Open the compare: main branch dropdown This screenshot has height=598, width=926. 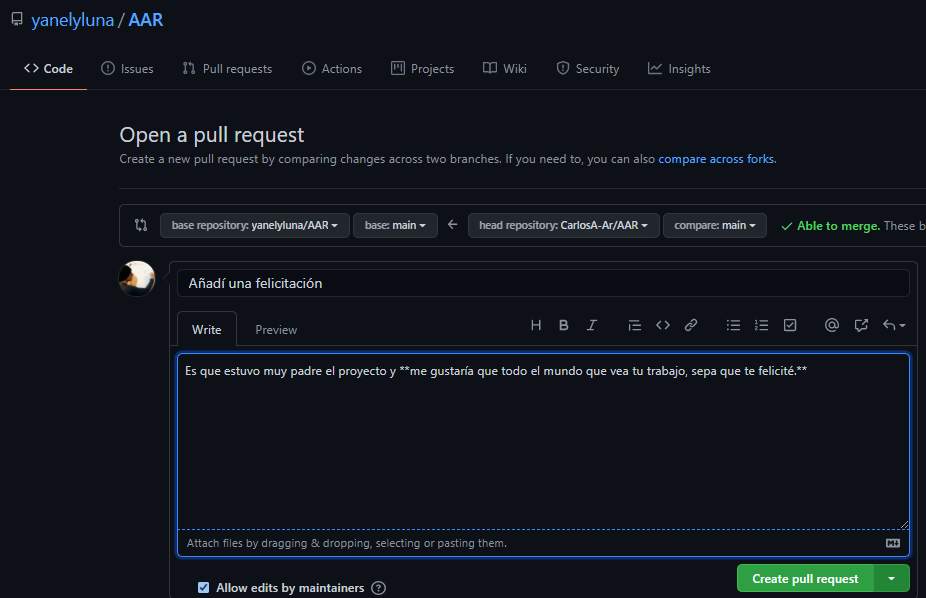coord(715,226)
